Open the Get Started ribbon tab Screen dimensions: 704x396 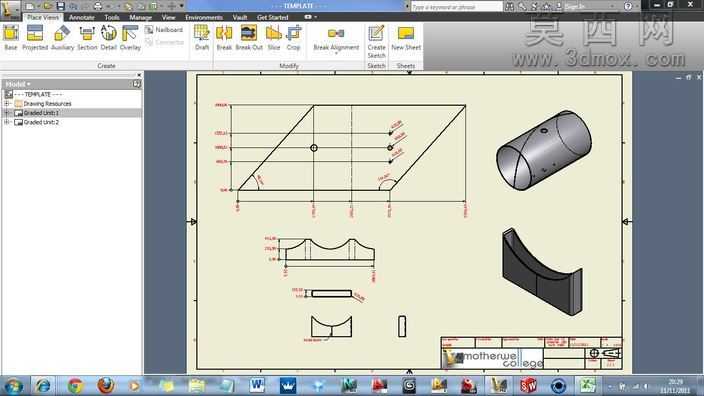point(273,17)
